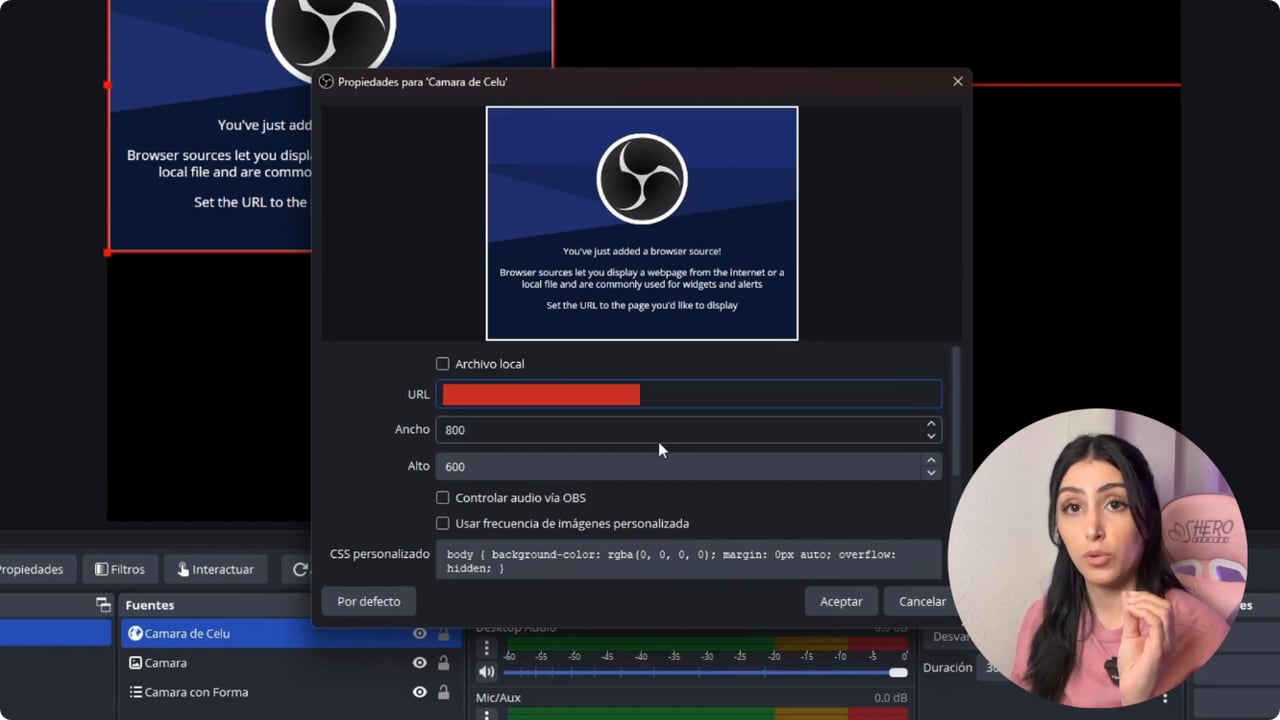Mute Desktop Audio speaker icon
The image size is (1280, 720).
coord(486,672)
